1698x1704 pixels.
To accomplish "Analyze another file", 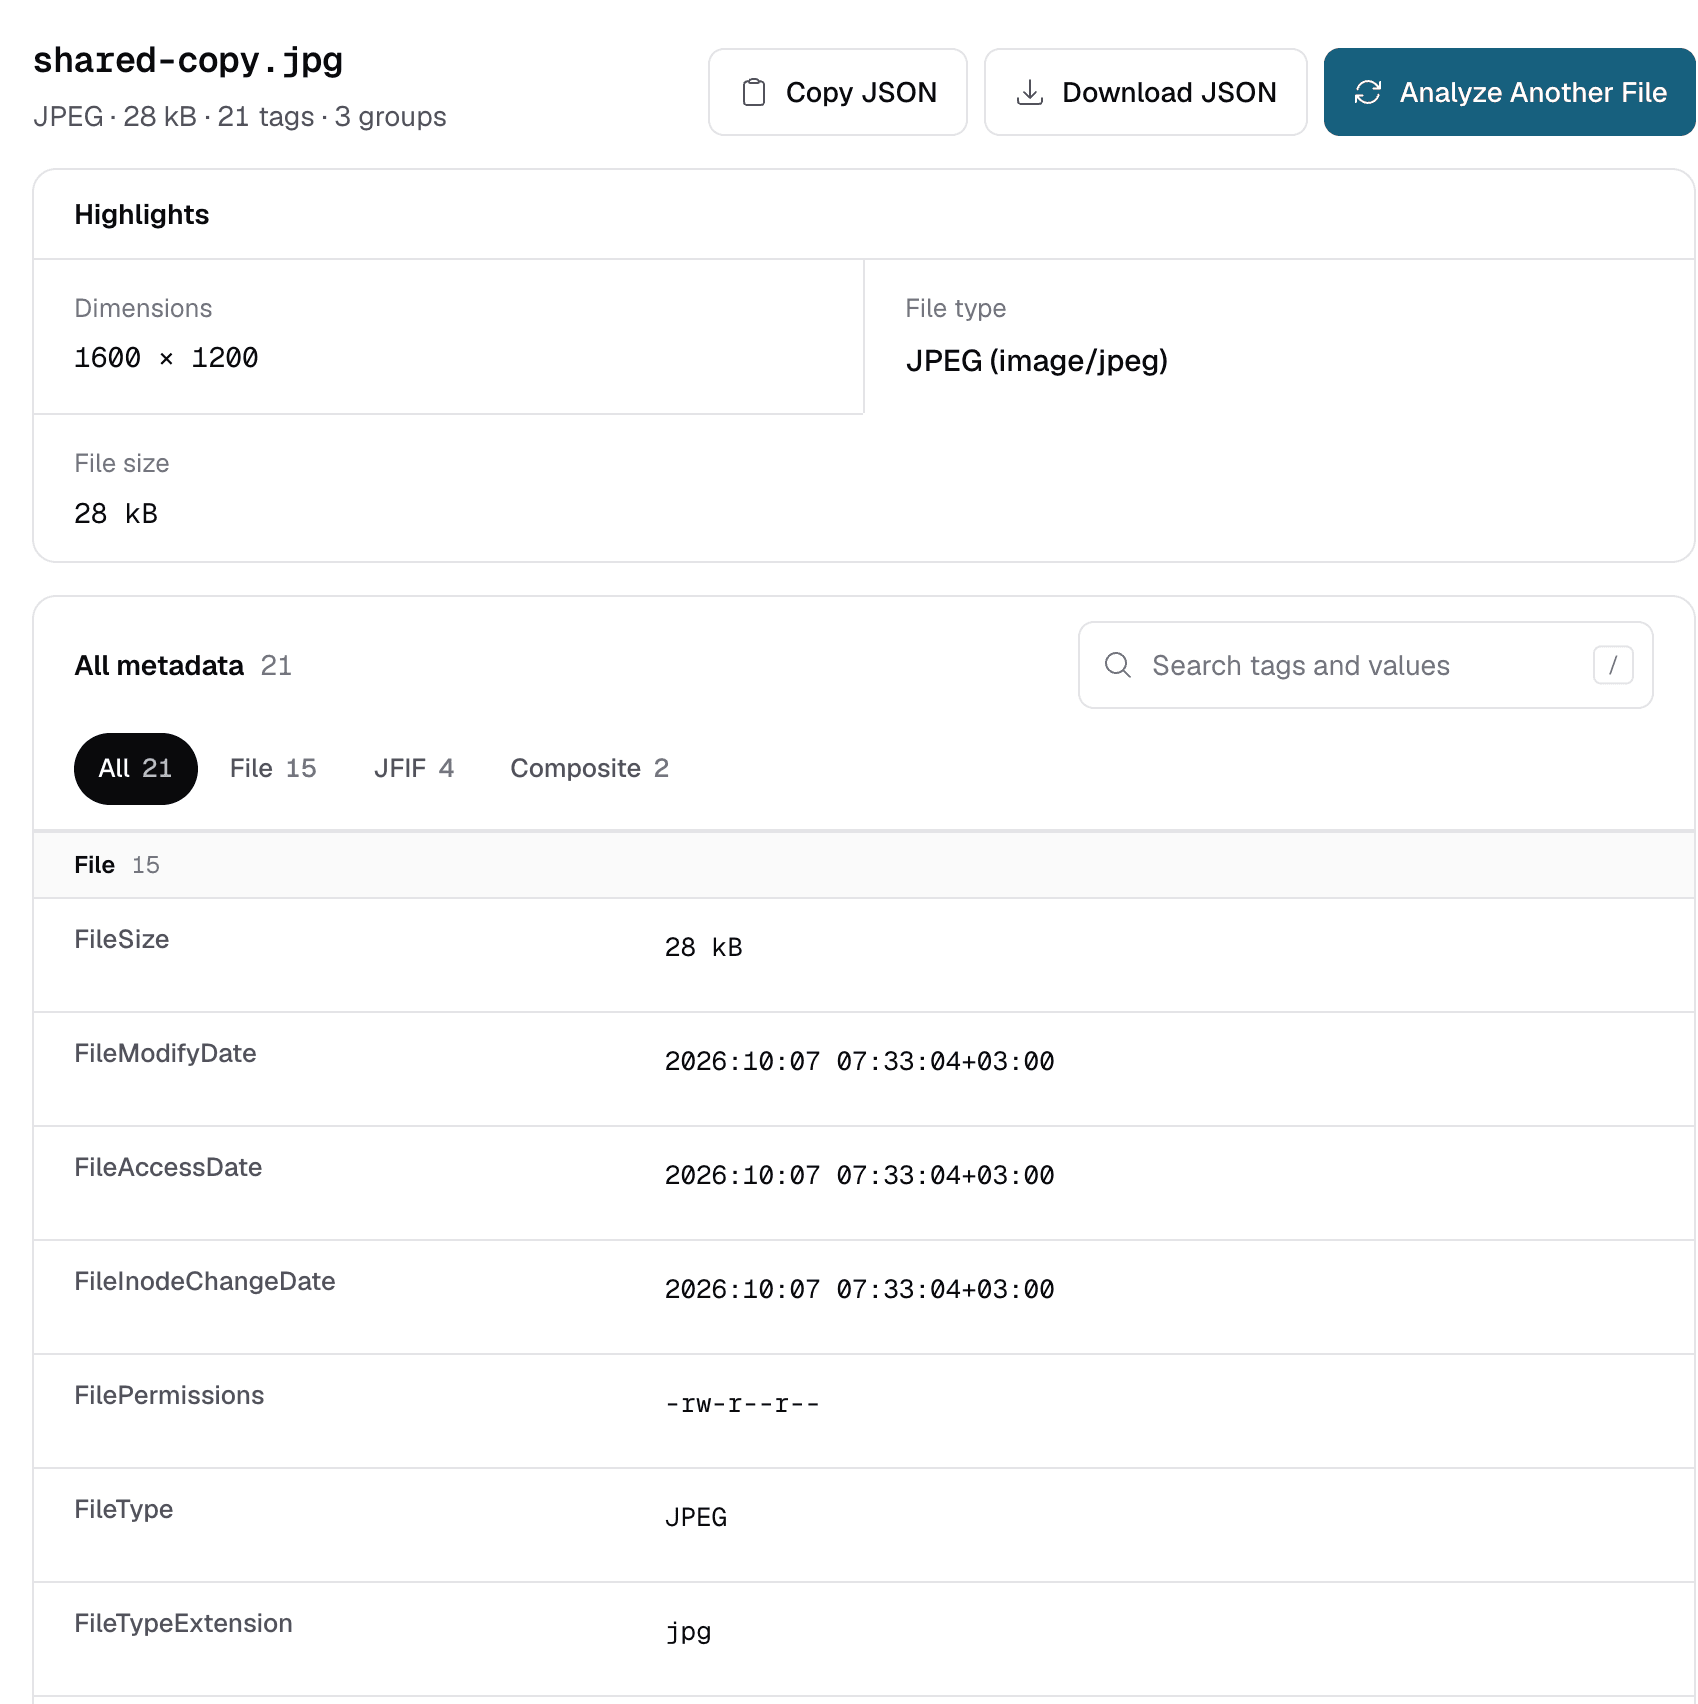I will pos(1510,92).
